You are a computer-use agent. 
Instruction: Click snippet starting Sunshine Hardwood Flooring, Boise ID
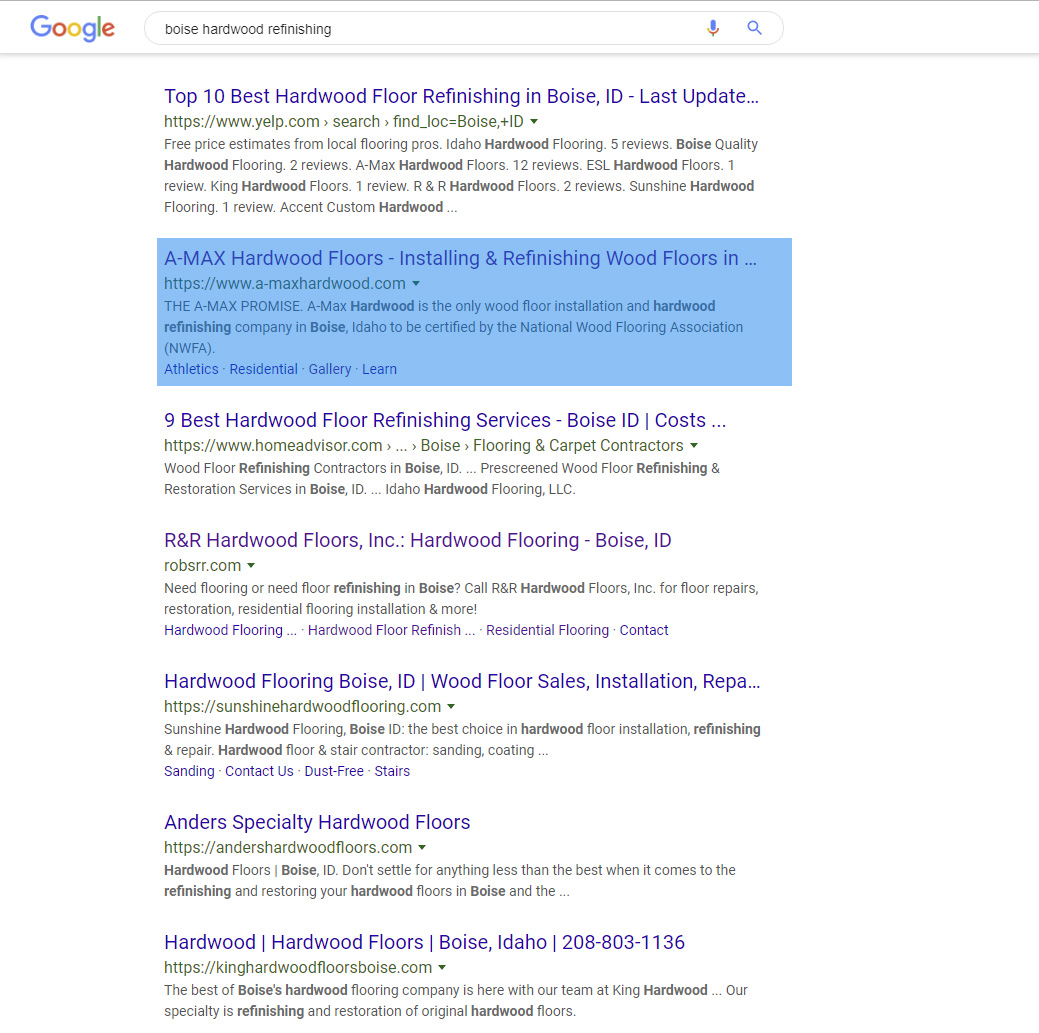click(463, 739)
